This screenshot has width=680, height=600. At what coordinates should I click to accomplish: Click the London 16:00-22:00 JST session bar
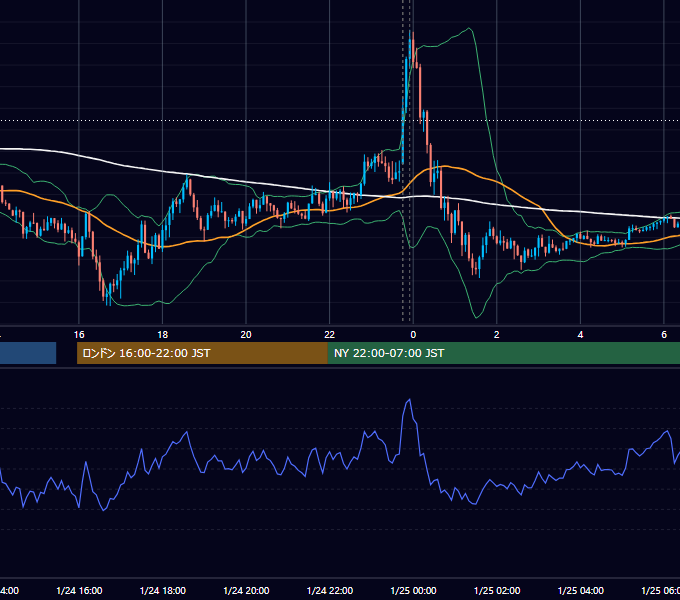(x=202, y=353)
